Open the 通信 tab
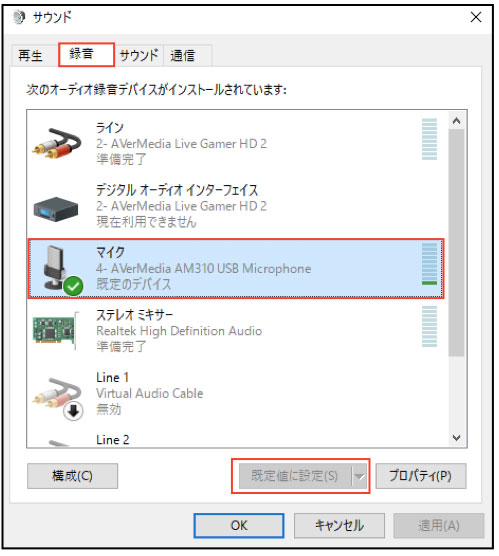The width and height of the screenshot is (499, 556). 183,56
